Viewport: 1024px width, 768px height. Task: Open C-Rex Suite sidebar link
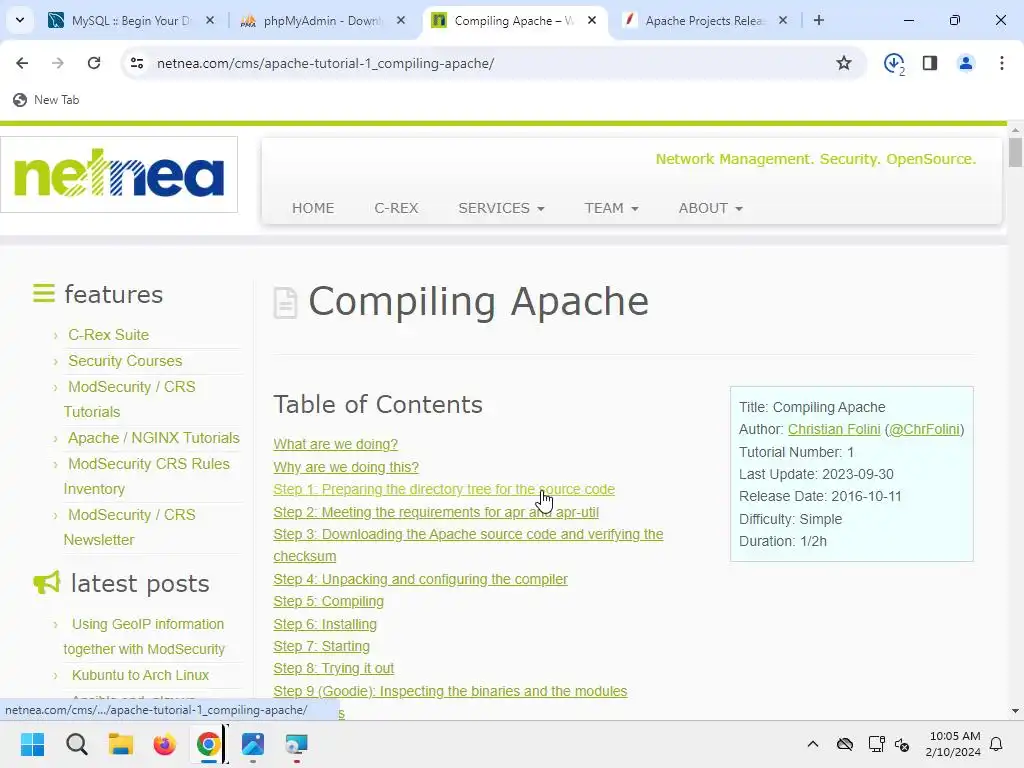108,335
